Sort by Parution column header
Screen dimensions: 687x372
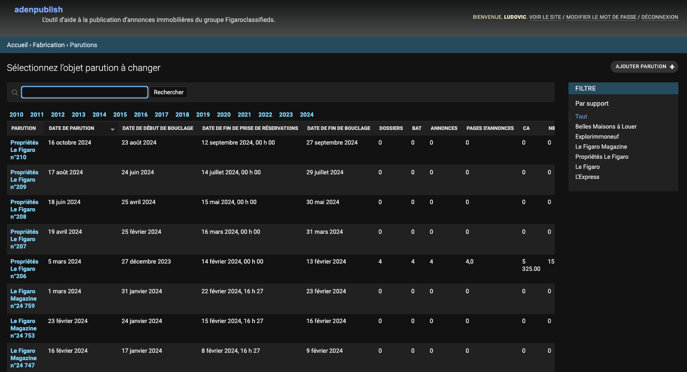coord(24,128)
